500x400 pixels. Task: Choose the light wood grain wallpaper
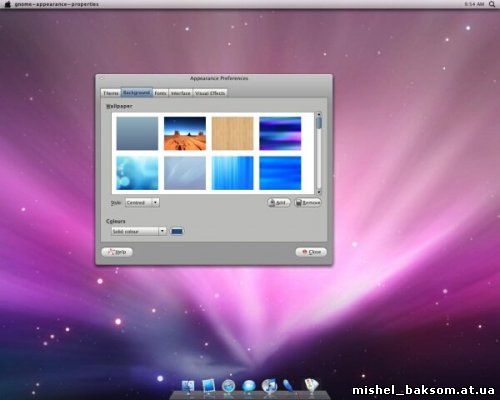[233, 133]
